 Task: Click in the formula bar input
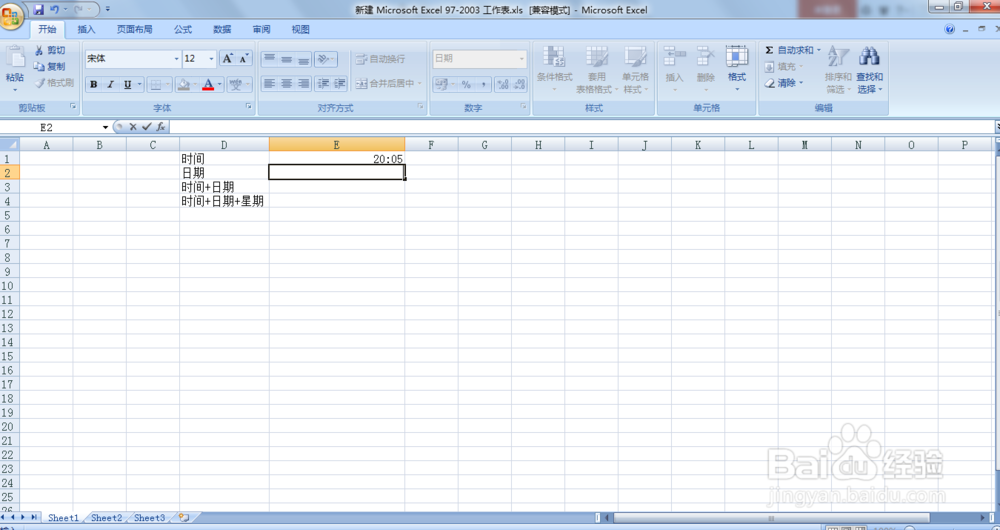[x=580, y=127]
